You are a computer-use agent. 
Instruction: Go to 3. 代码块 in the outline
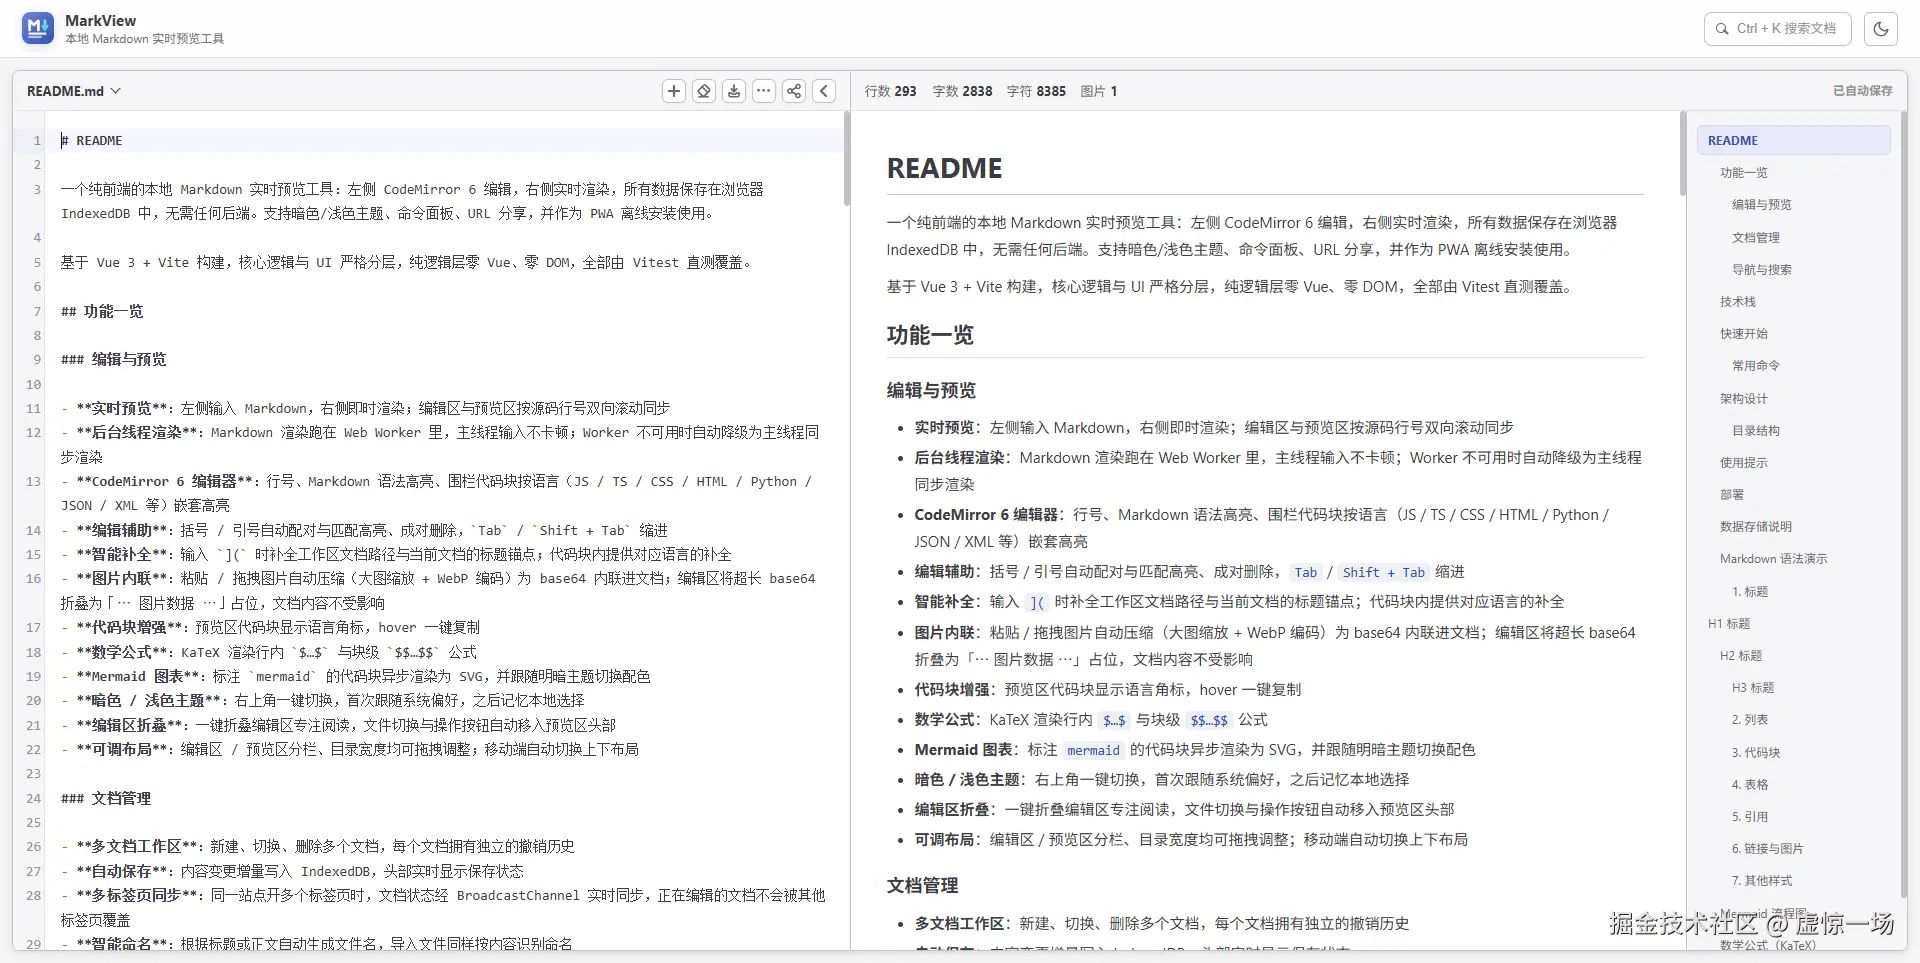point(1756,753)
